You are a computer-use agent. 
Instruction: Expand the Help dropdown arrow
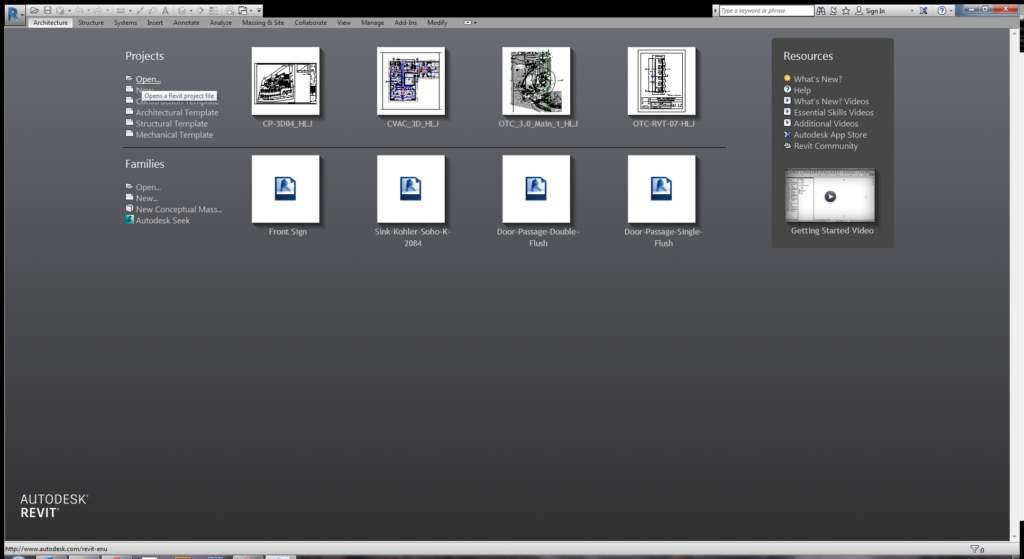(x=952, y=10)
